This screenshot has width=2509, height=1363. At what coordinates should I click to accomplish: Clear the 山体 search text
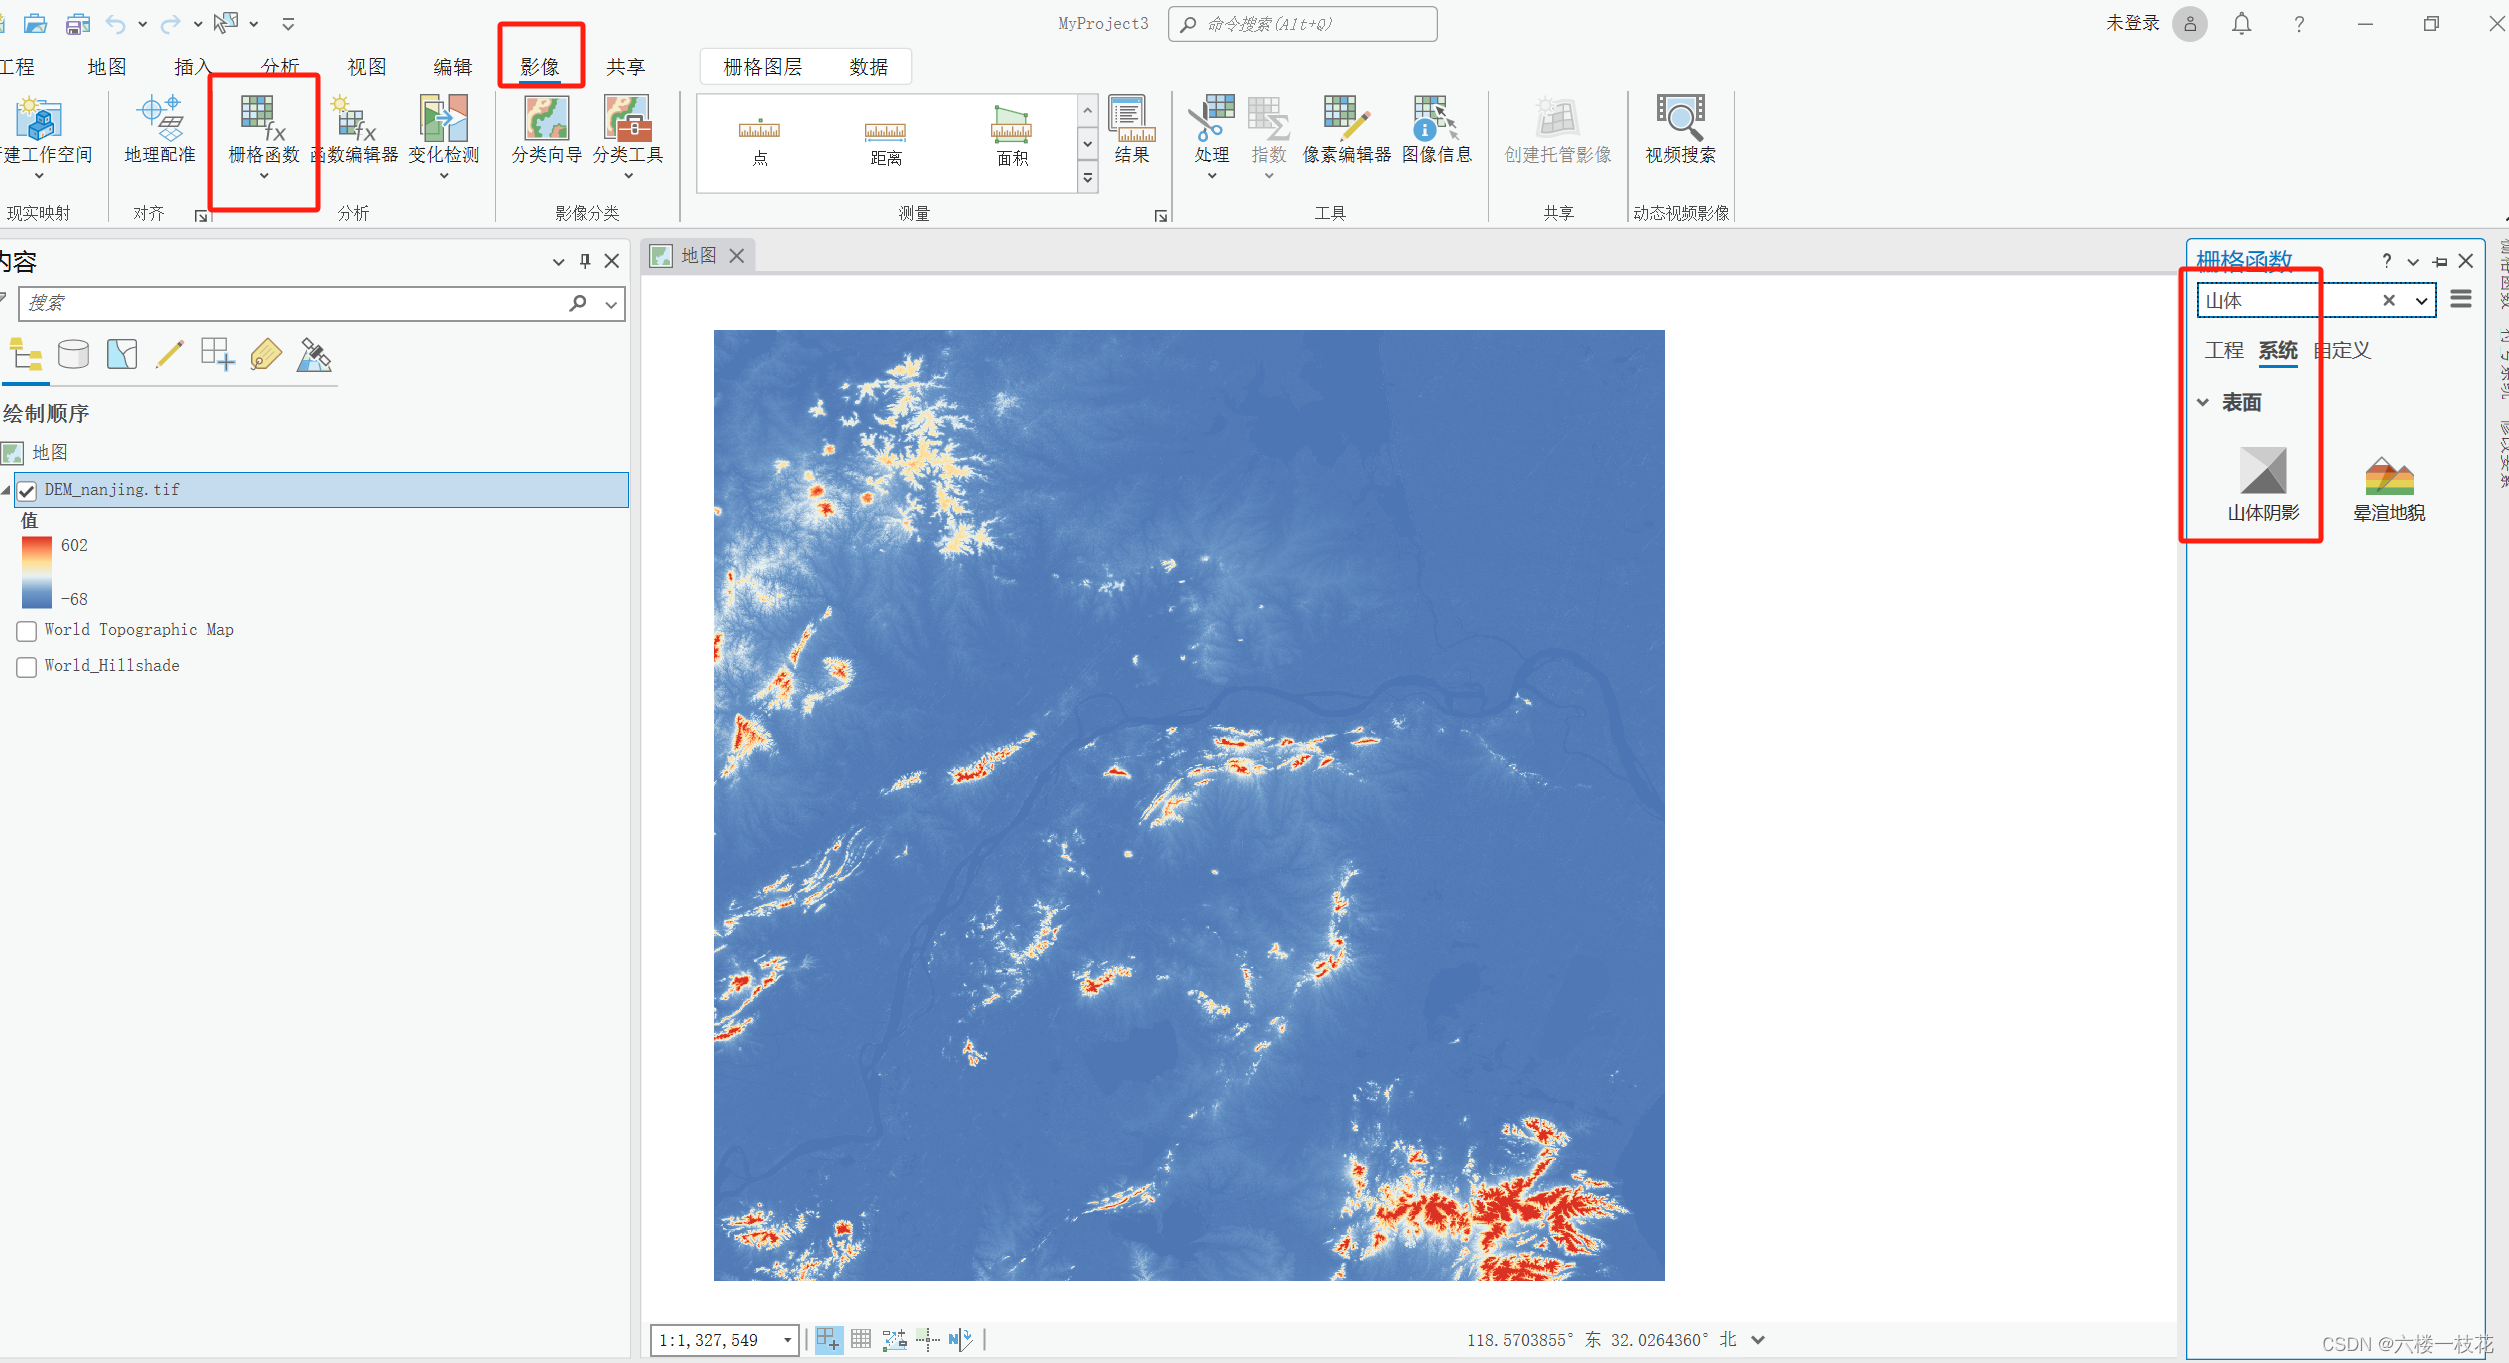(x=2388, y=300)
